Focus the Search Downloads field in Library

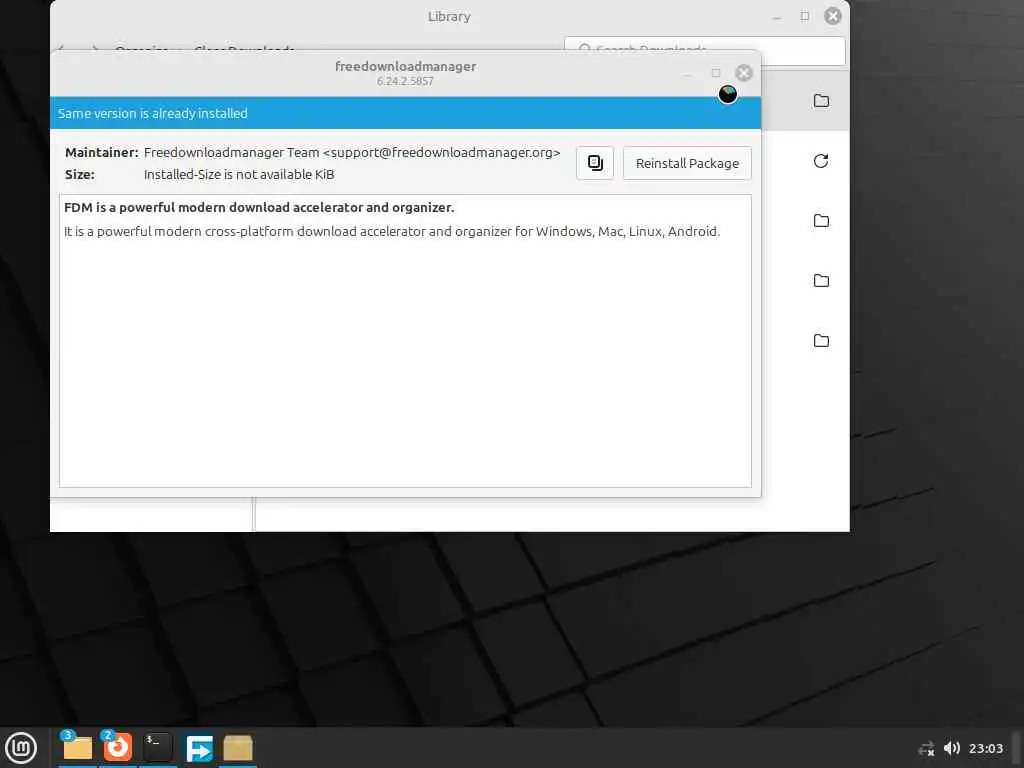click(705, 49)
